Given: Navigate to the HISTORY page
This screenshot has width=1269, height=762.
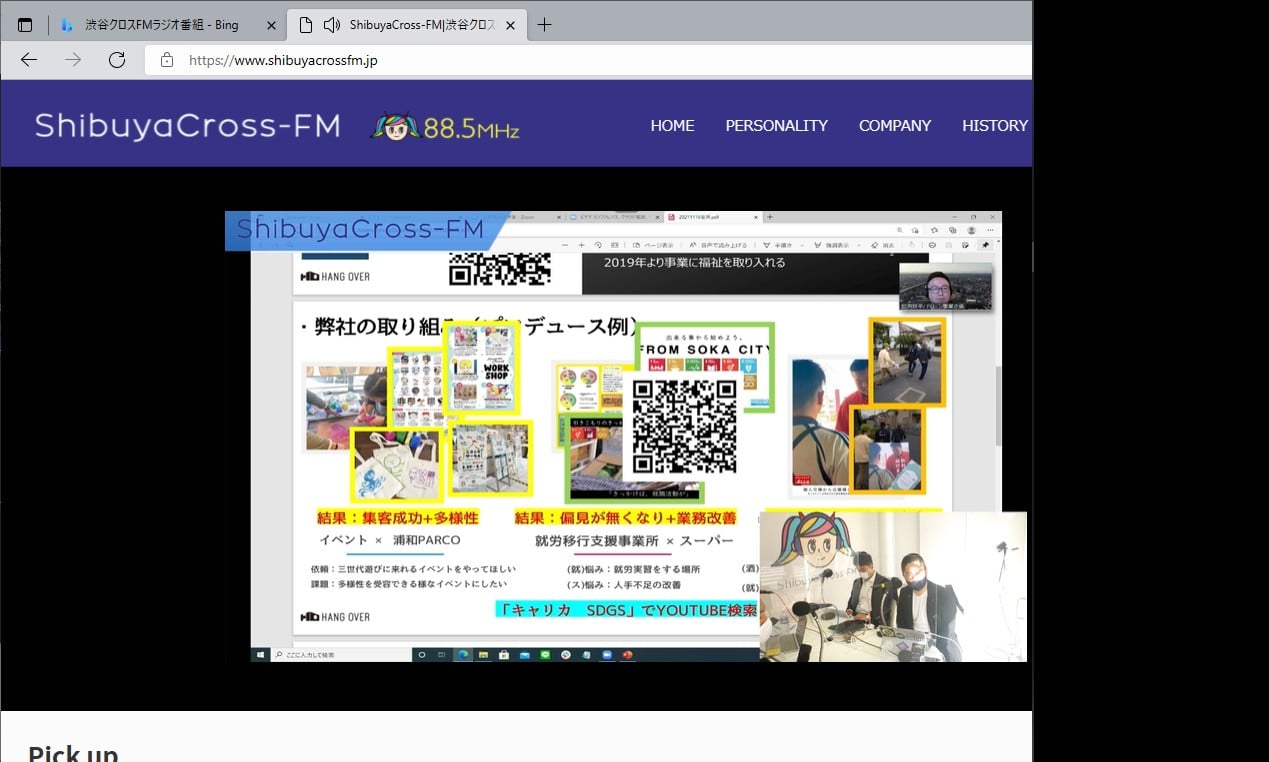Looking at the screenshot, I should [994, 126].
